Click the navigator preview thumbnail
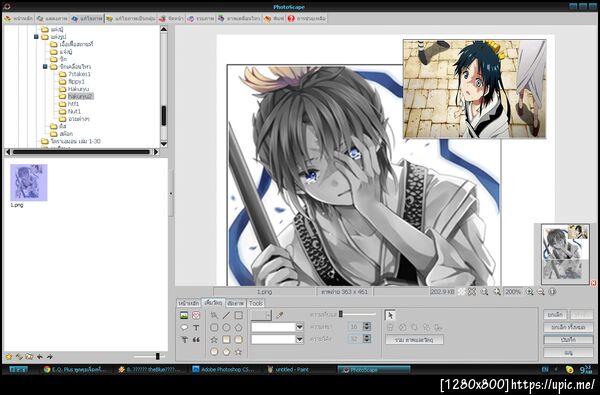The image size is (600, 395). (565, 254)
